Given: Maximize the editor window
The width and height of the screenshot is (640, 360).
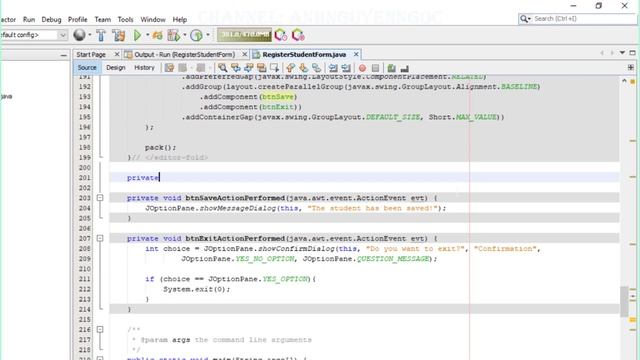Looking at the screenshot, I should (x=632, y=53).
